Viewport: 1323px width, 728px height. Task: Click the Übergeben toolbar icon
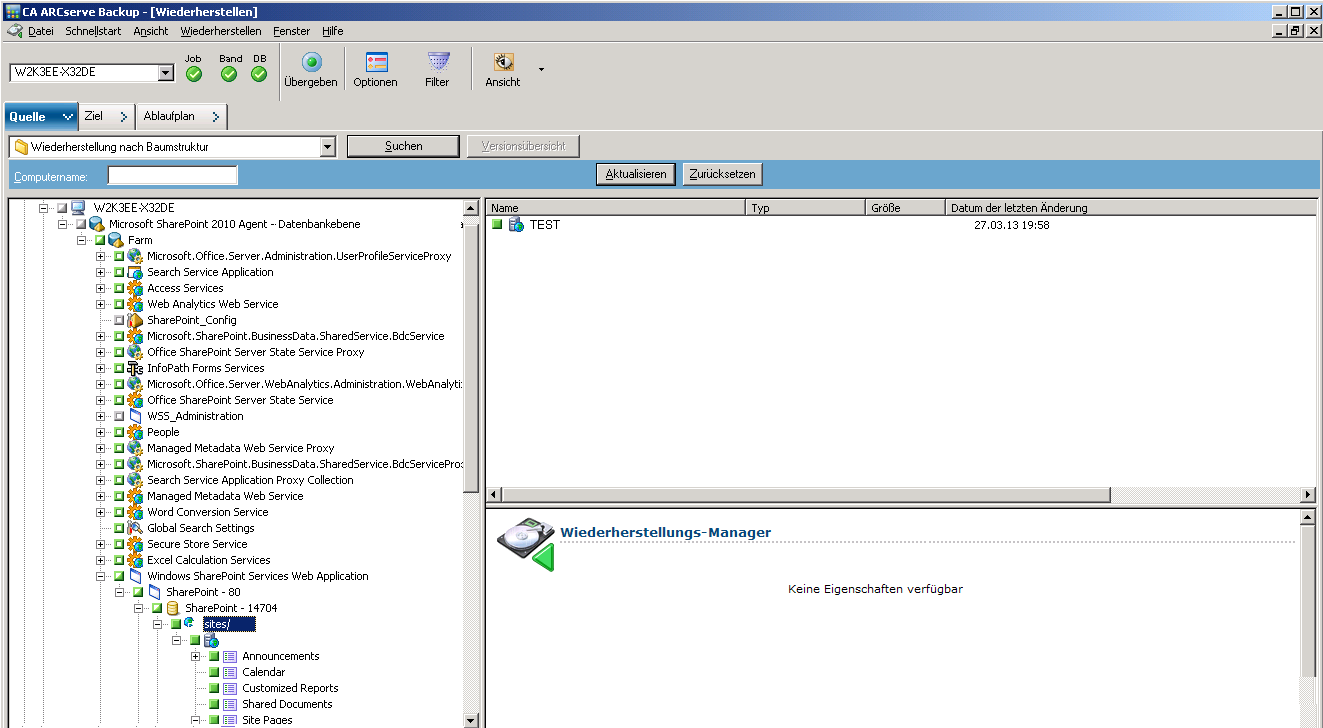(311, 63)
